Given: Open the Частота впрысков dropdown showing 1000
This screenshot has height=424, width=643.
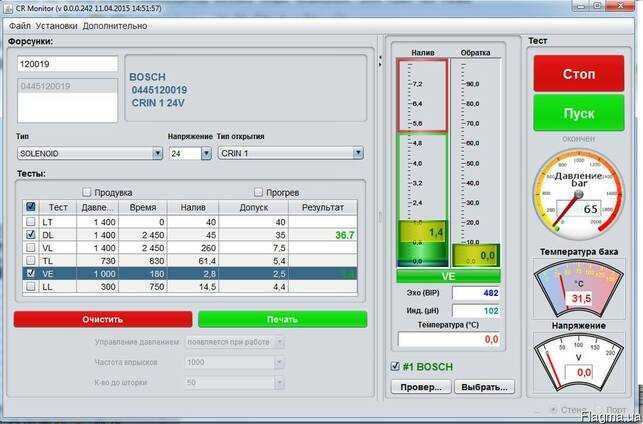Looking at the screenshot, I should coord(235,362).
